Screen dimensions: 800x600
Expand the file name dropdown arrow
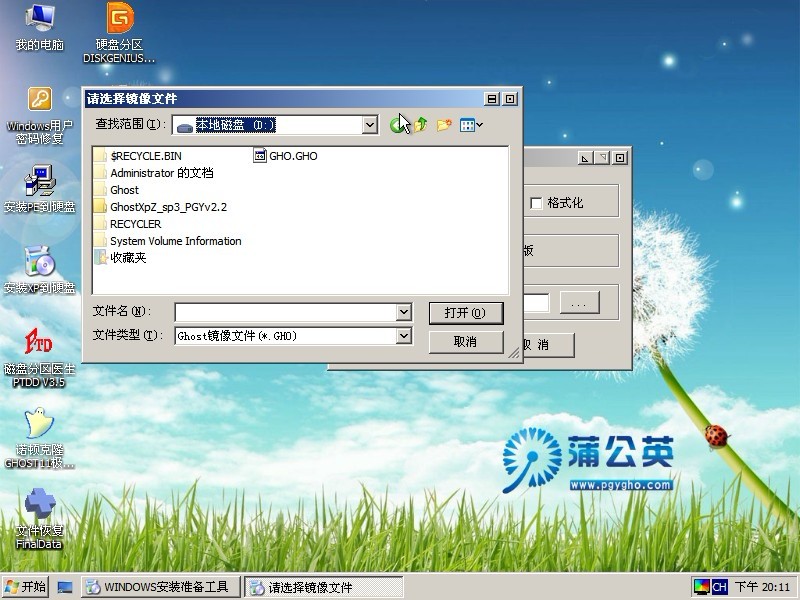point(404,312)
